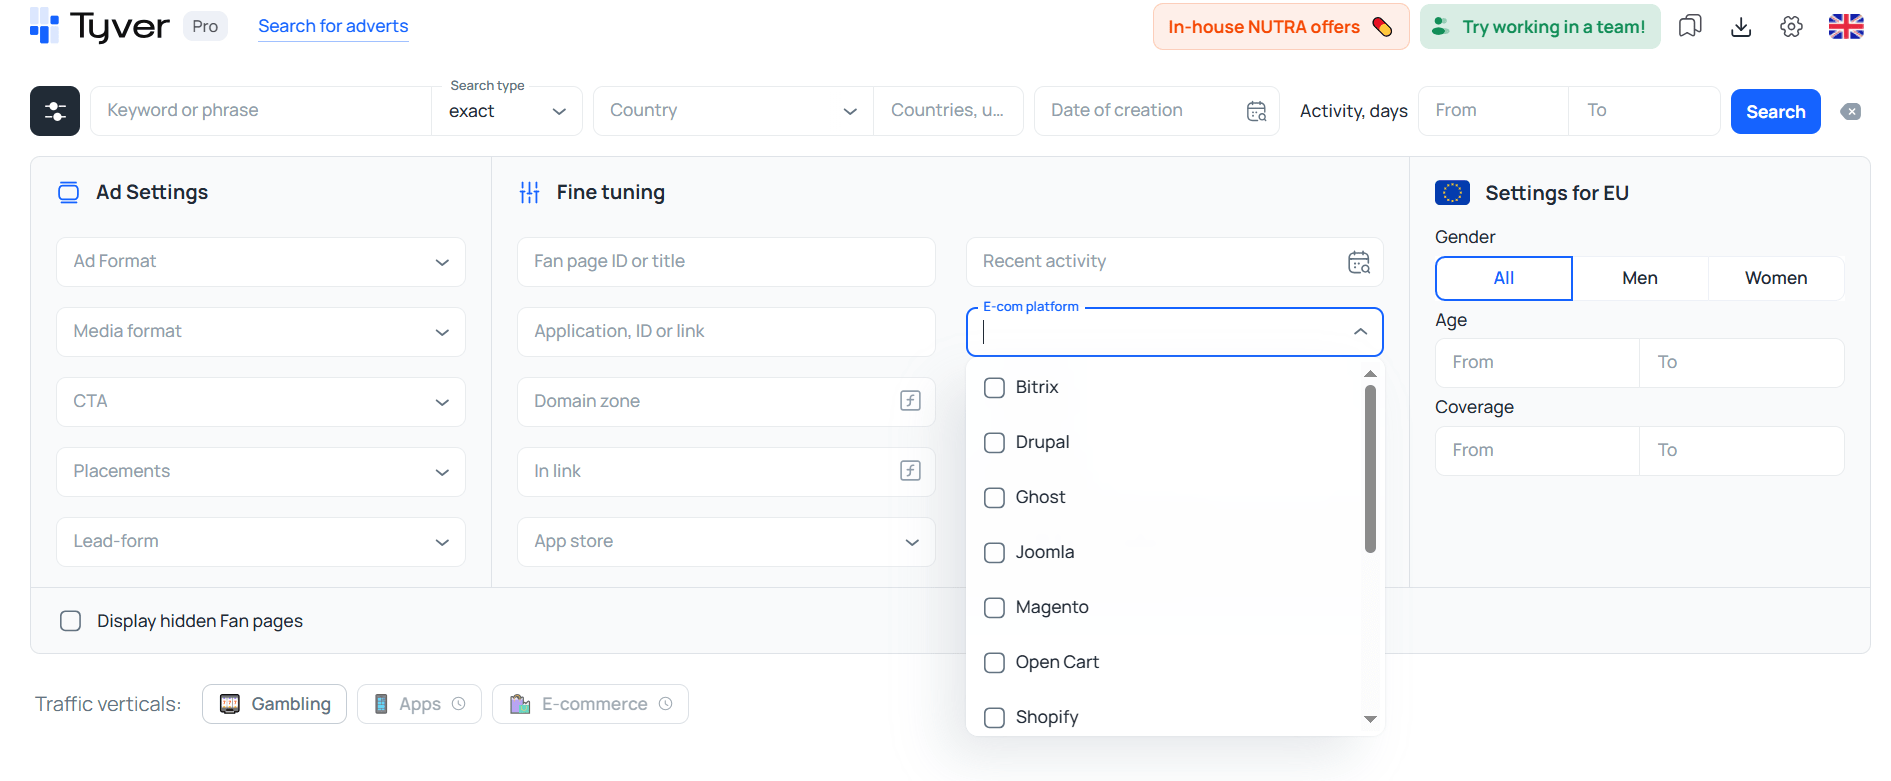
Task: Expand the Lead-form dropdown
Action: click(x=261, y=542)
